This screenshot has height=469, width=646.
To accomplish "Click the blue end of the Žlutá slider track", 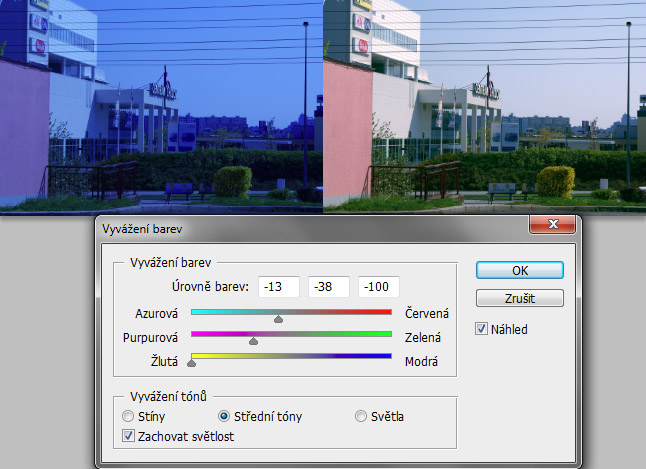I will pyautogui.click(x=387, y=356).
